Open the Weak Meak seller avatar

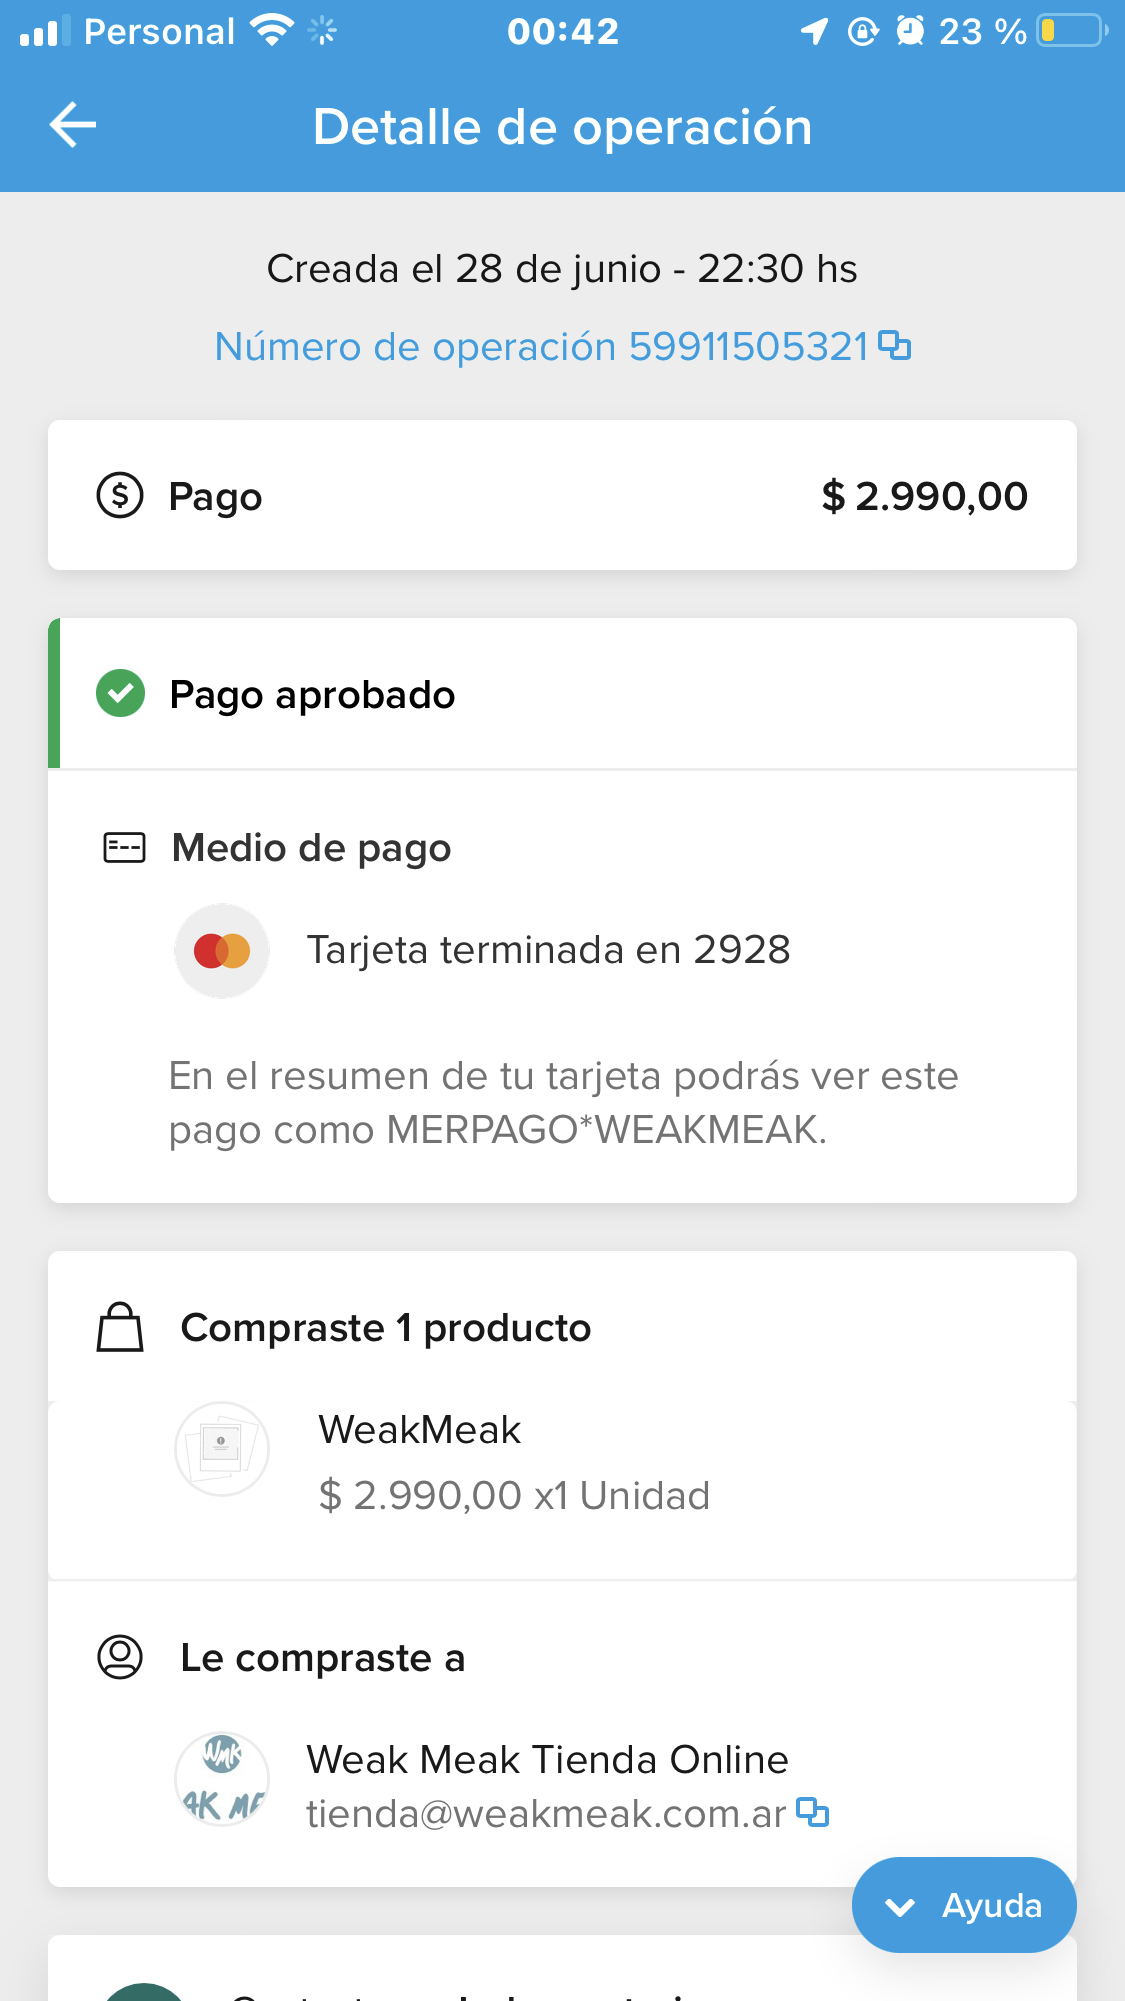pyautogui.click(x=222, y=1779)
